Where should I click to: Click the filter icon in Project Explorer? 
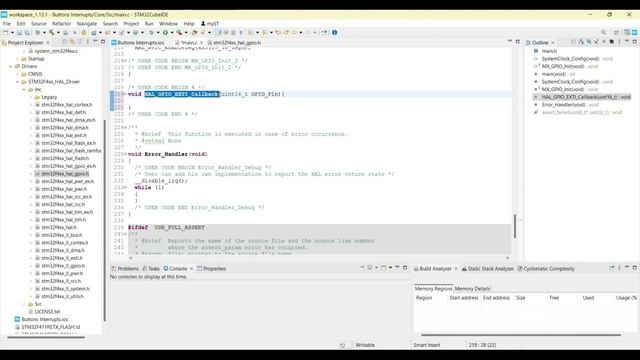point(80,42)
